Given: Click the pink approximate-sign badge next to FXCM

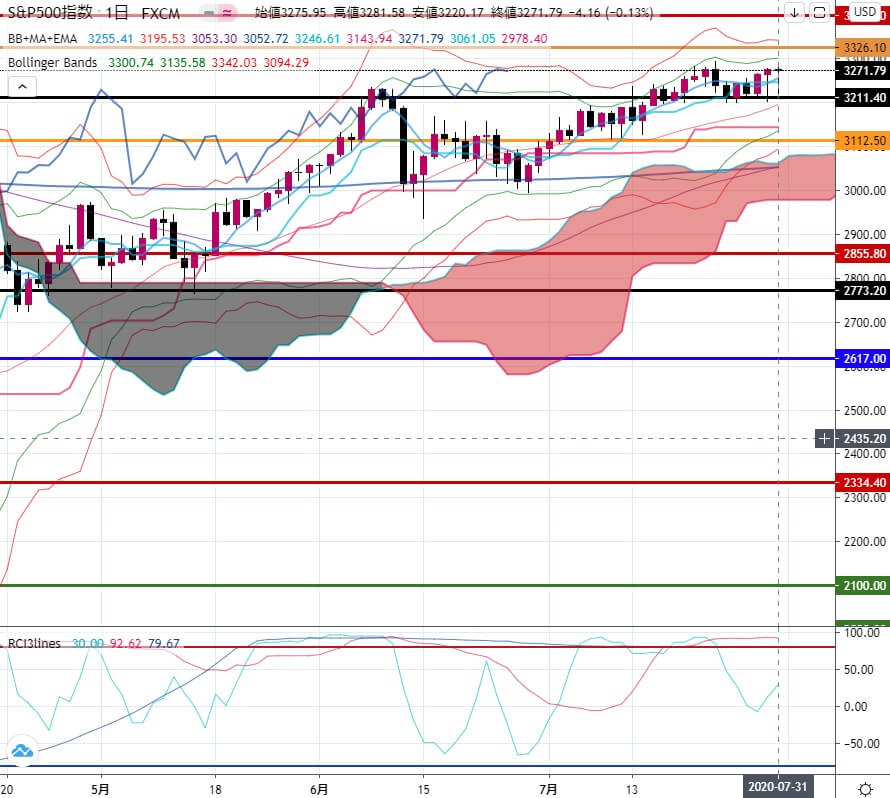Looking at the screenshot, I should click(227, 12).
